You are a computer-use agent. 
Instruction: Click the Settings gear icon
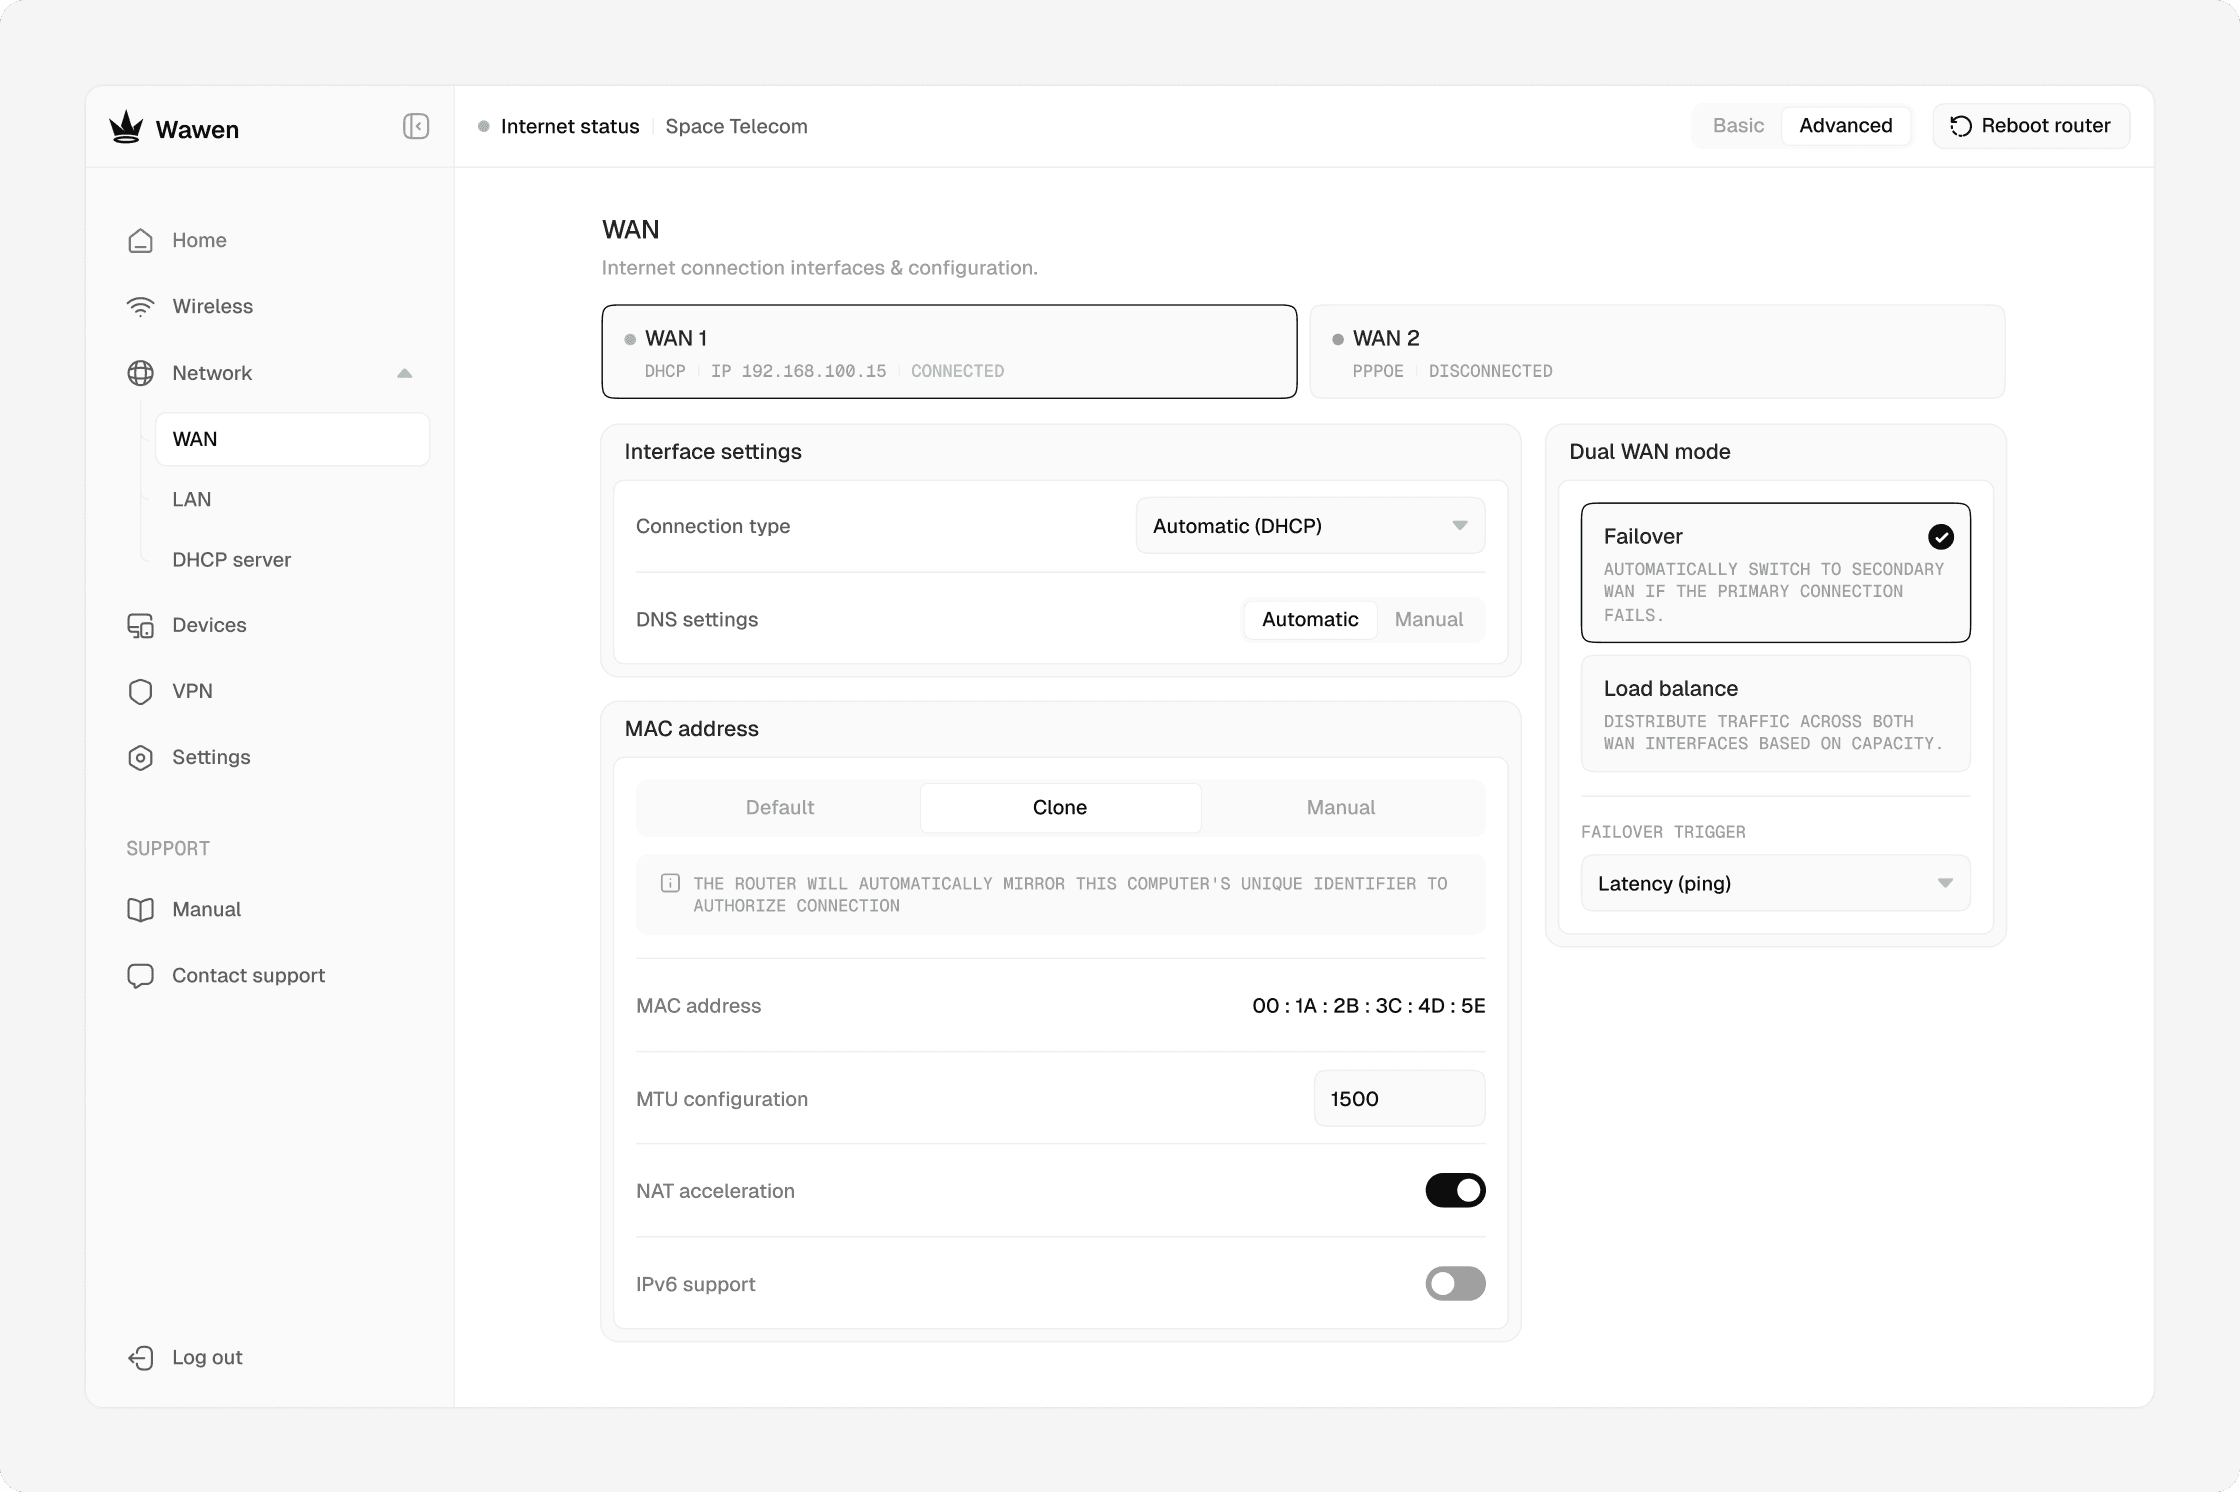pos(140,758)
